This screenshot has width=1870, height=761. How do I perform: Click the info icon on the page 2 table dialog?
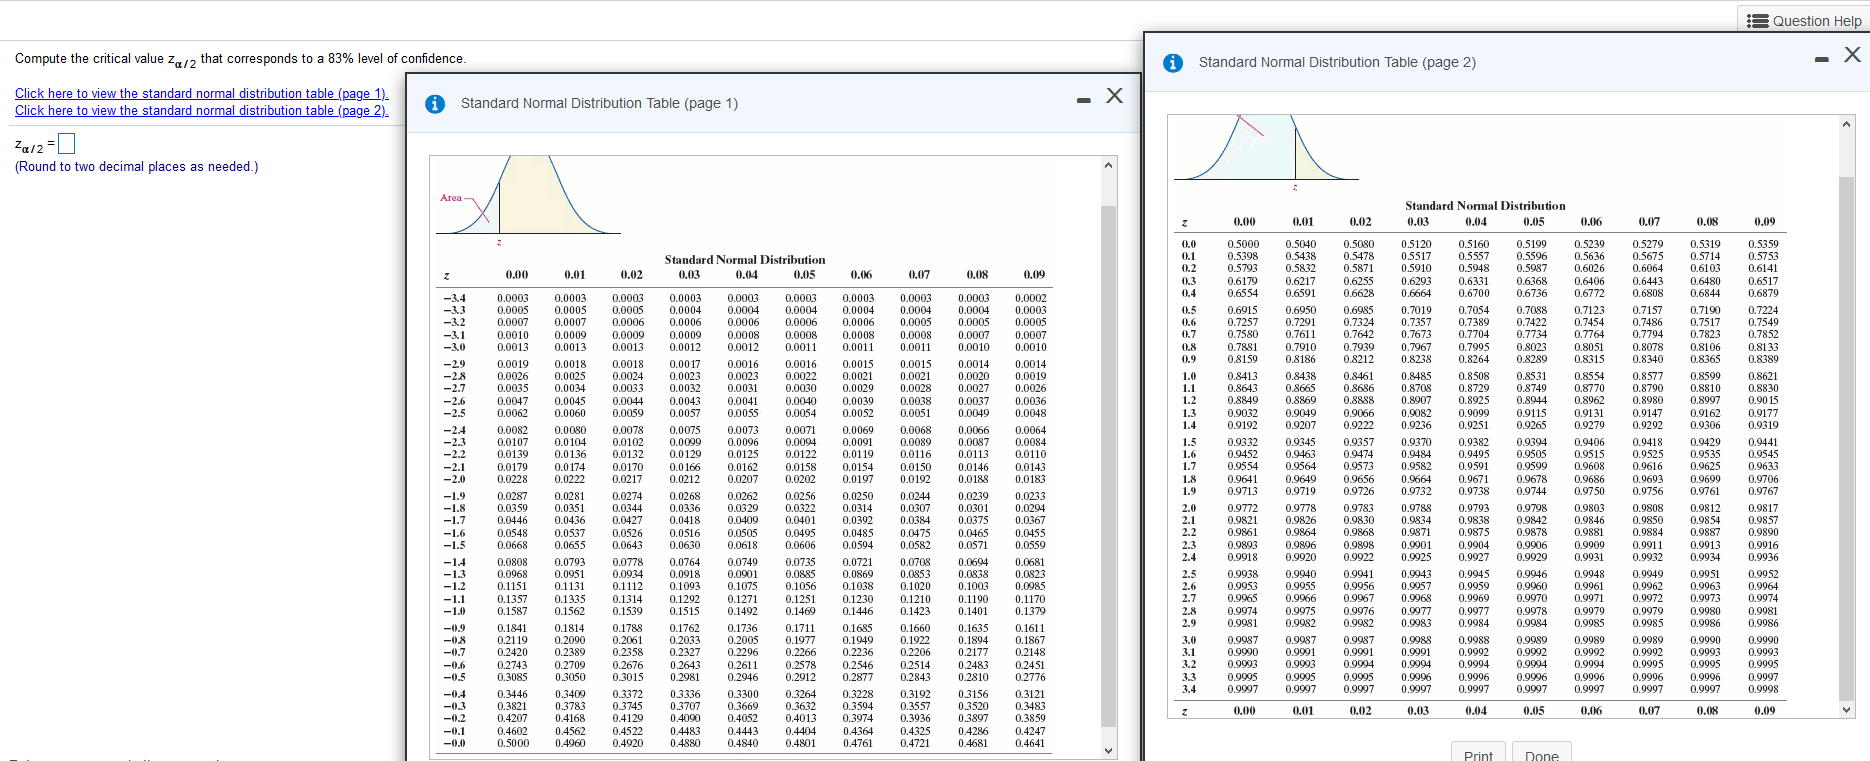(1173, 63)
